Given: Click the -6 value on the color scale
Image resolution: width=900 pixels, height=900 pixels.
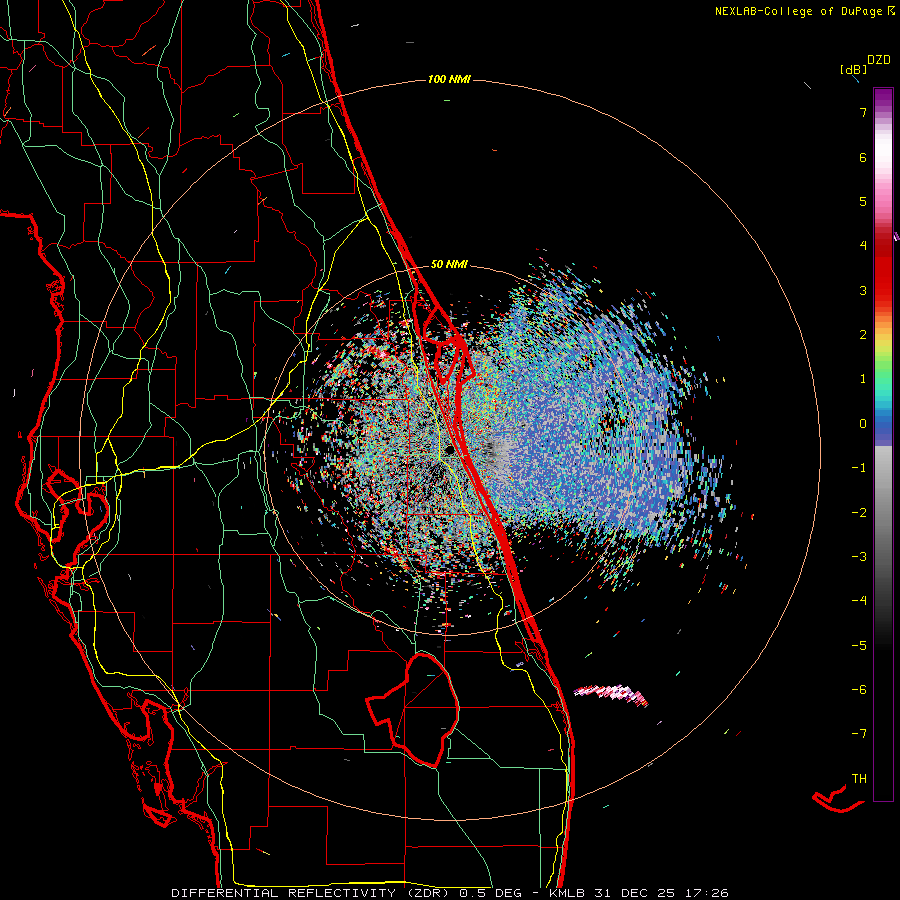Looking at the screenshot, I should [x=859, y=690].
